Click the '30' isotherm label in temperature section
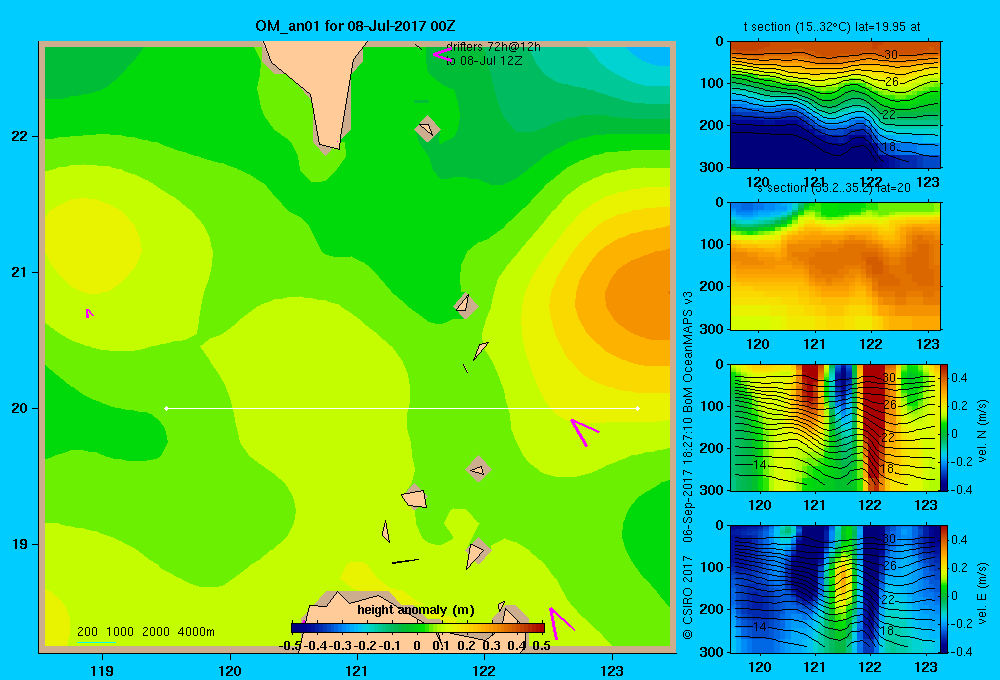The width and height of the screenshot is (1000, 680). [890, 55]
